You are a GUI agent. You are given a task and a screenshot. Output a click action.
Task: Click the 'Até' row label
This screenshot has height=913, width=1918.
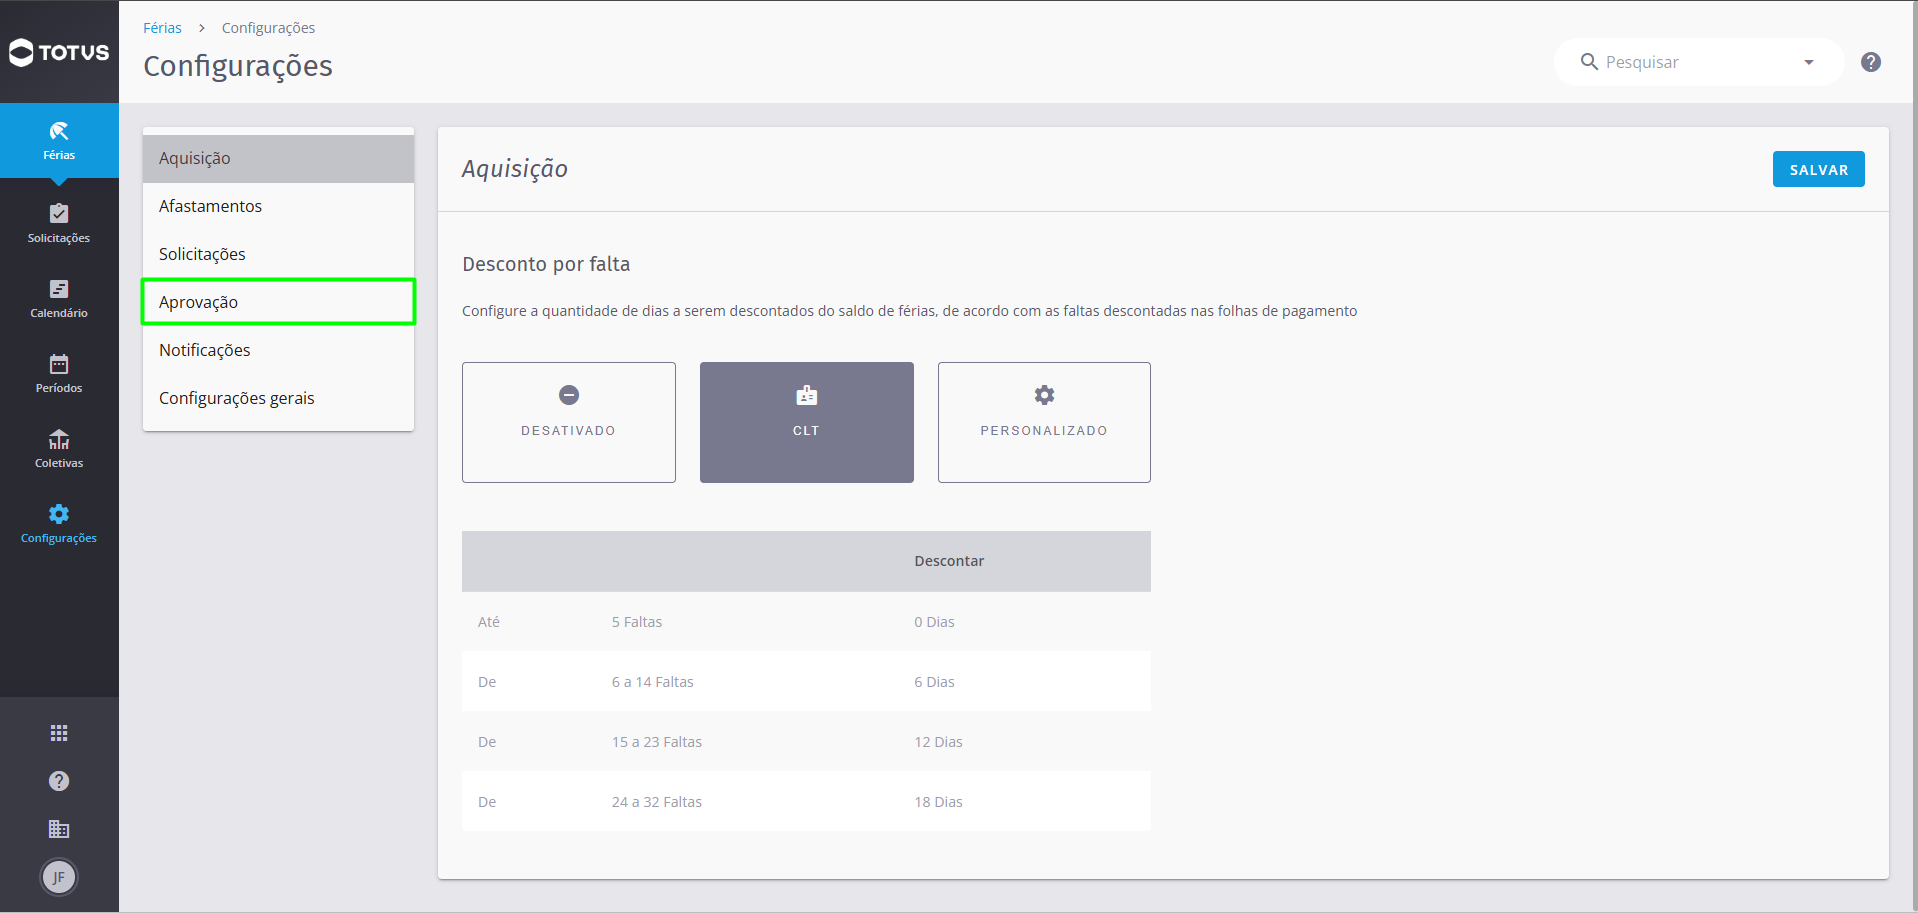(x=489, y=622)
